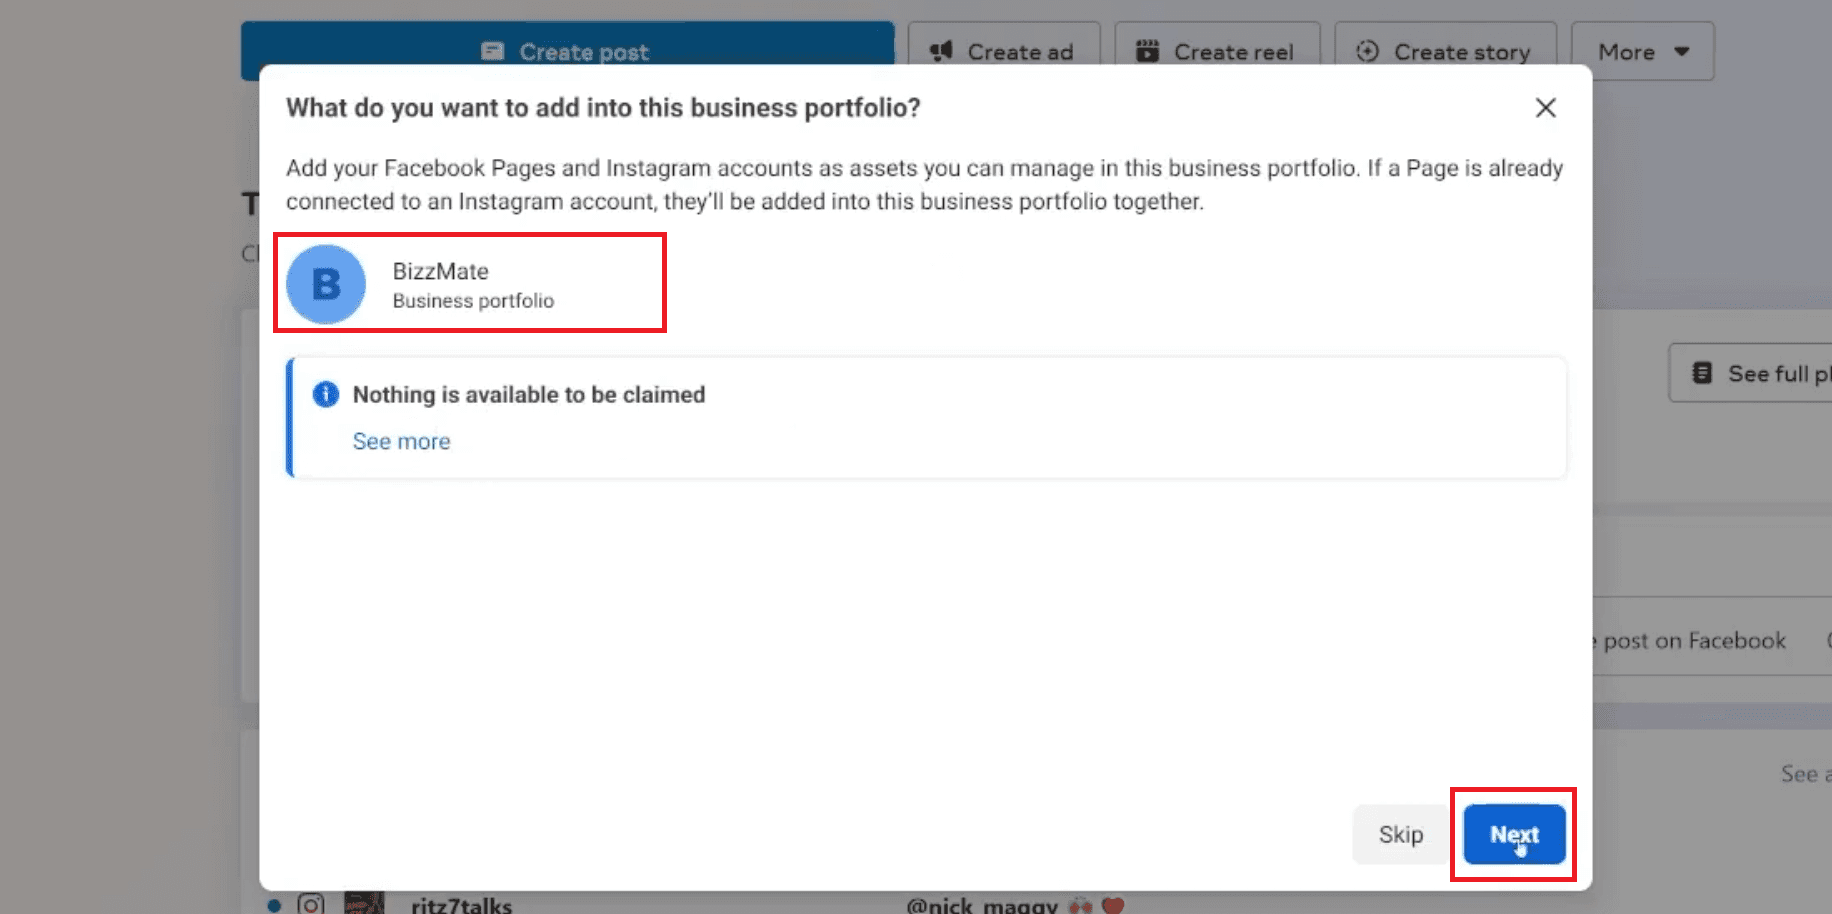Click the Create post icon
The height and width of the screenshot is (914, 1832).
pyautogui.click(x=493, y=51)
